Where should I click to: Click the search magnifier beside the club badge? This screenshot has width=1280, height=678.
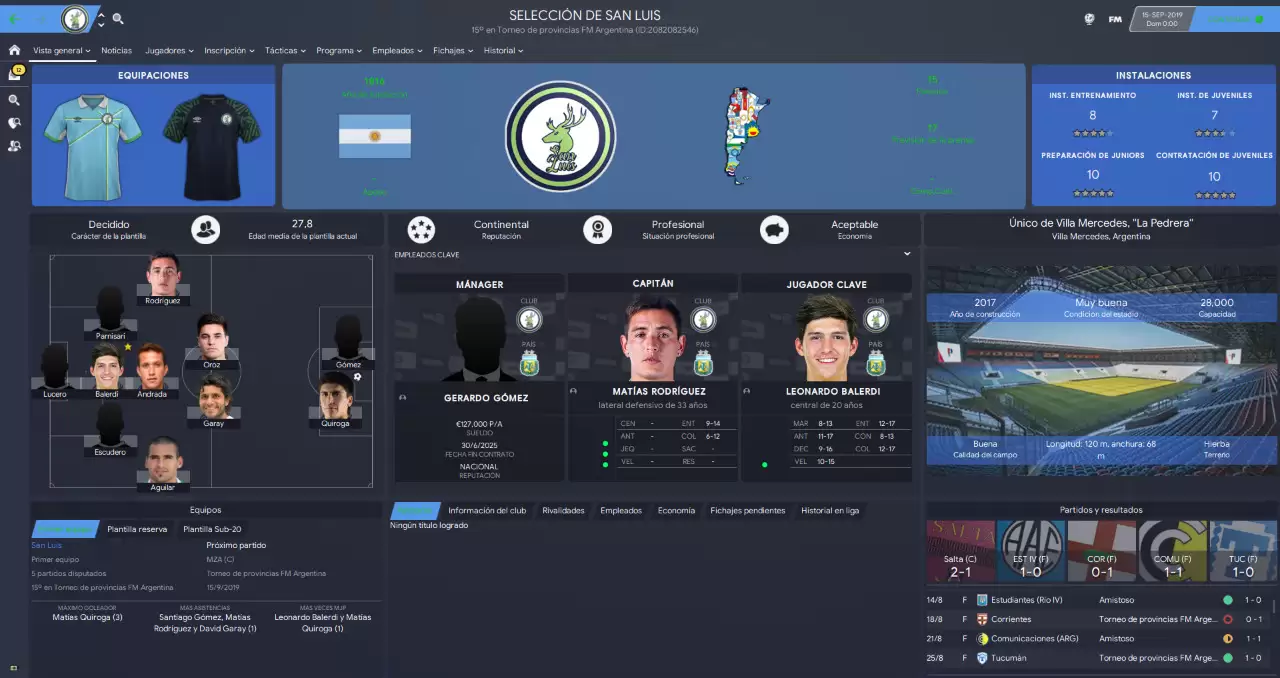118,19
